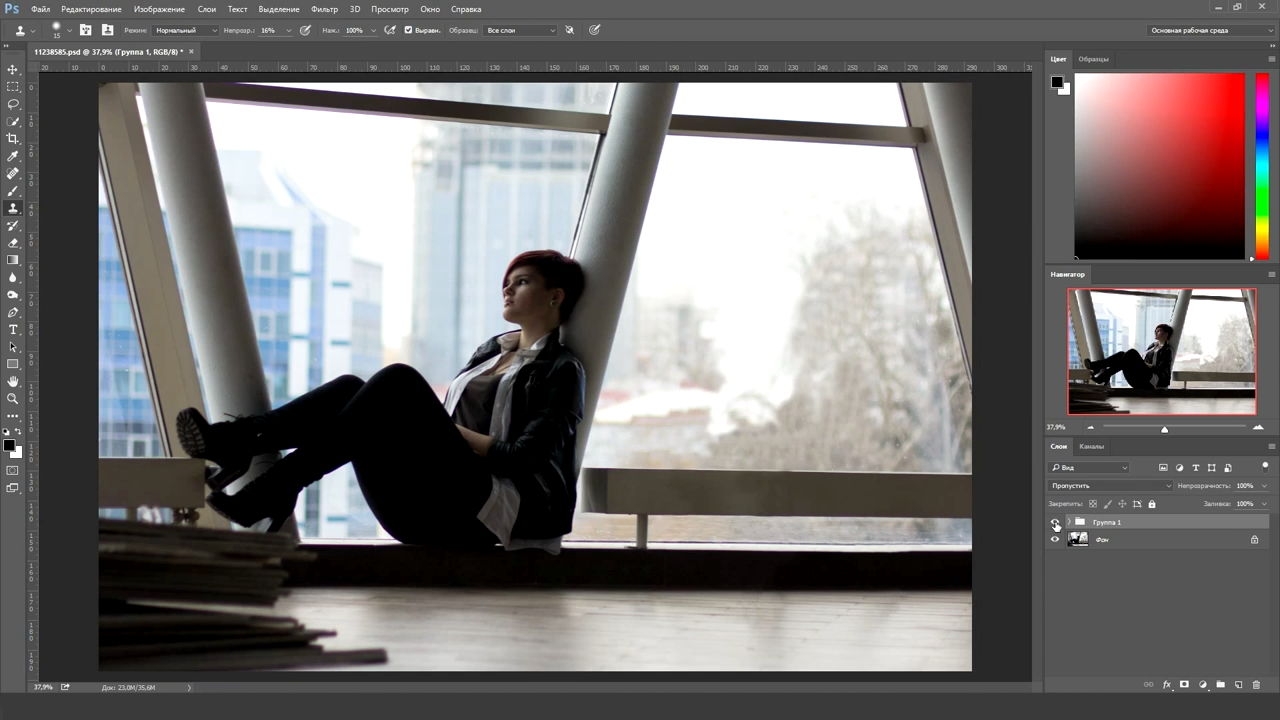
Task: Select the Healing Brush tool
Action: point(13,174)
